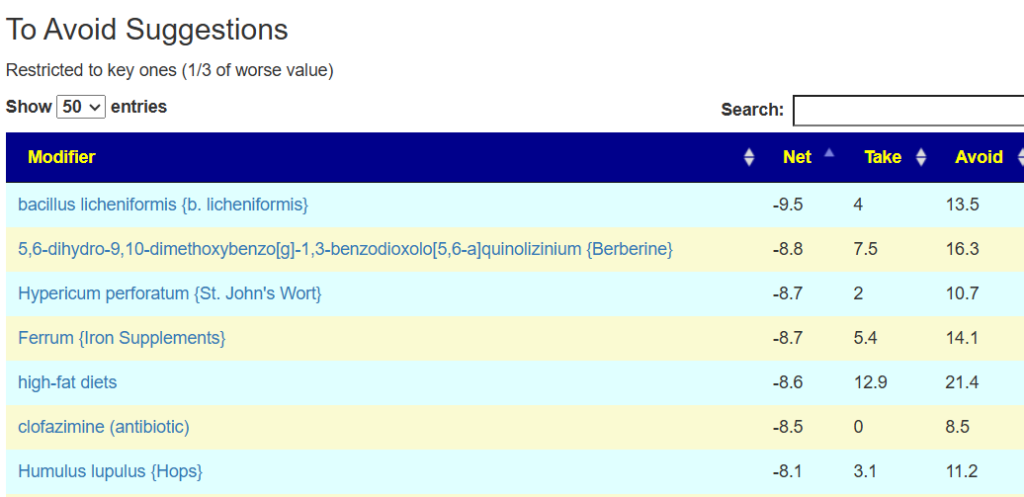Open the bacillus licheniformis modifier link
The image size is (1024, 497).
[x=163, y=204]
